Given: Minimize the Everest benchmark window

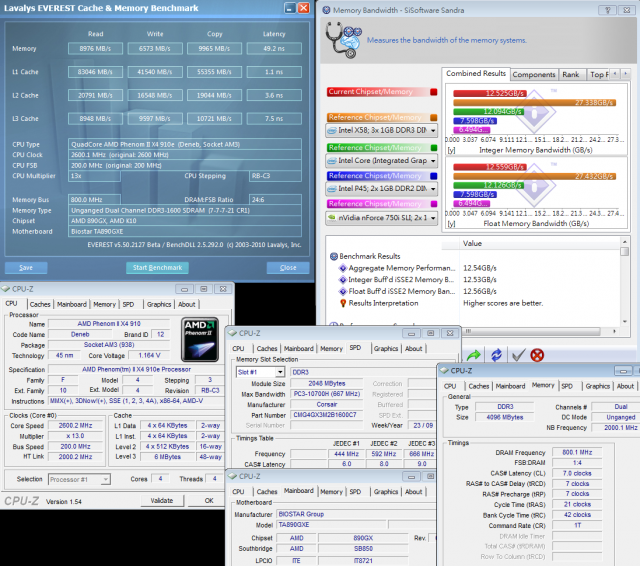Looking at the screenshot, I should pos(290,8).
